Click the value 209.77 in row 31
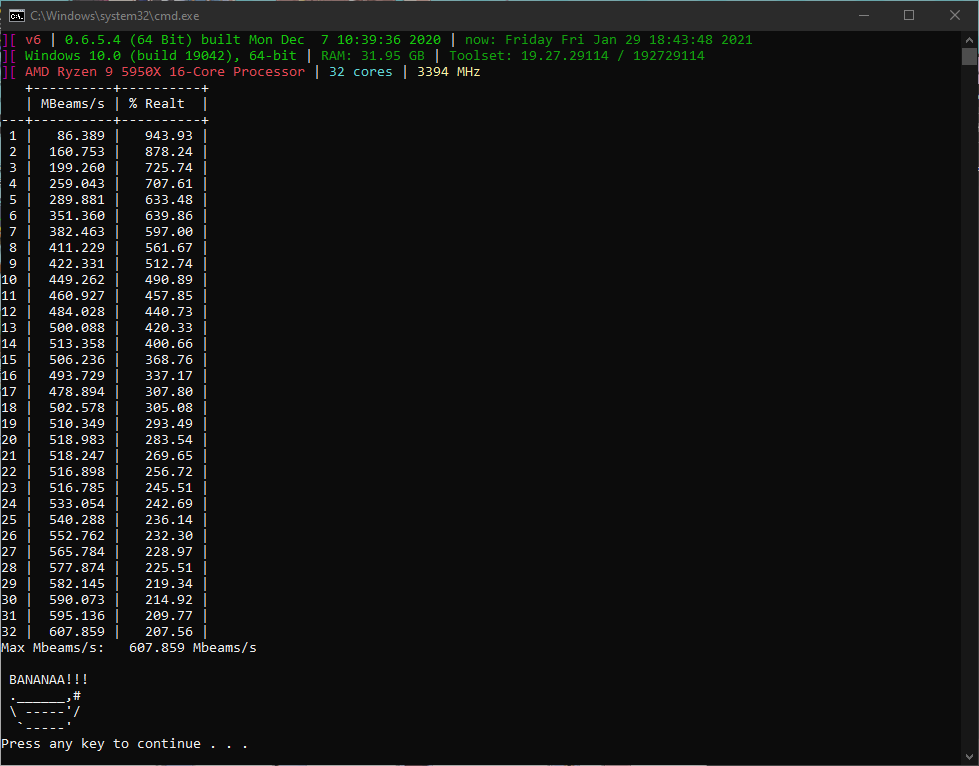Viewport: 979px width, 766px height. point(169,616)
